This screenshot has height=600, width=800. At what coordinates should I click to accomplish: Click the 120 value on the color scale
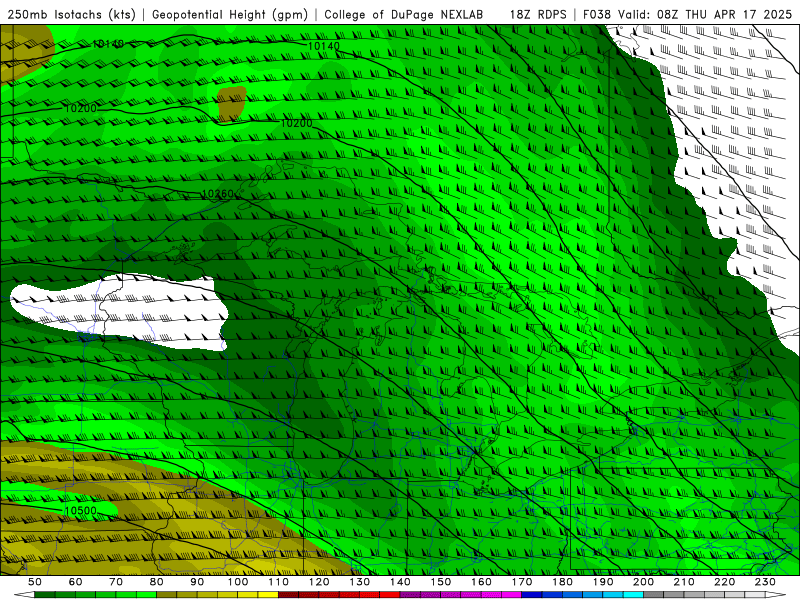point(319,582)
